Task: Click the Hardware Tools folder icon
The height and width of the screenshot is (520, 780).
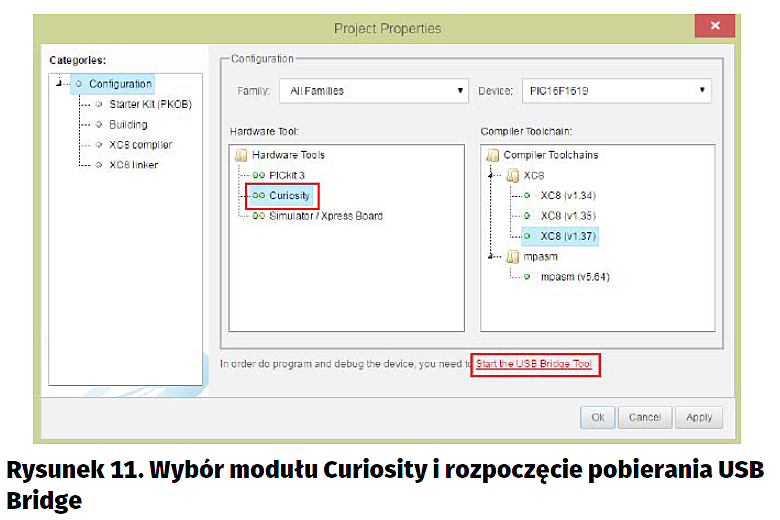Action: 240,155
